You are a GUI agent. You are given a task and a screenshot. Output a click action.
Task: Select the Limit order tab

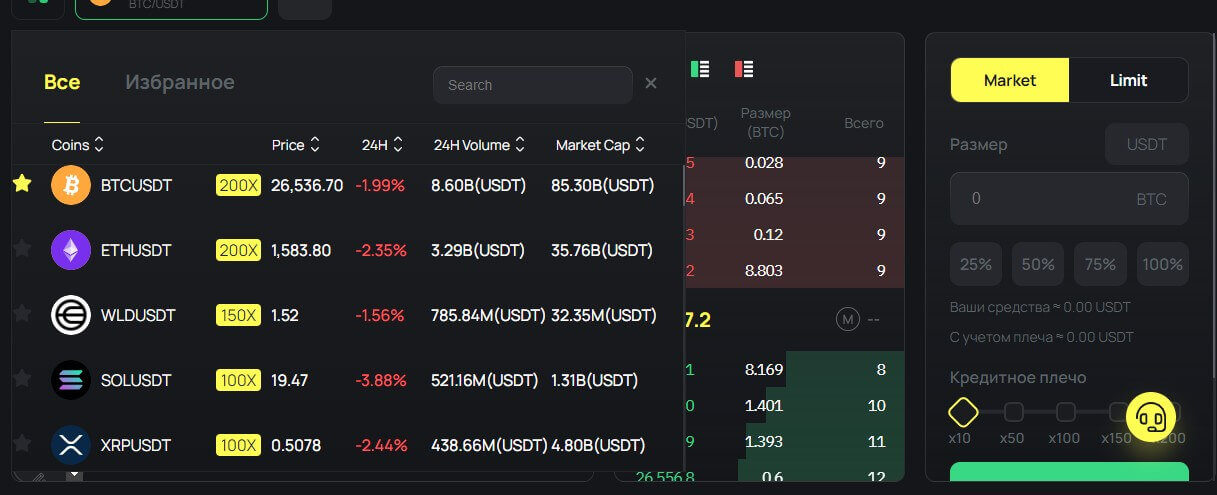[x=1128, y=80]
